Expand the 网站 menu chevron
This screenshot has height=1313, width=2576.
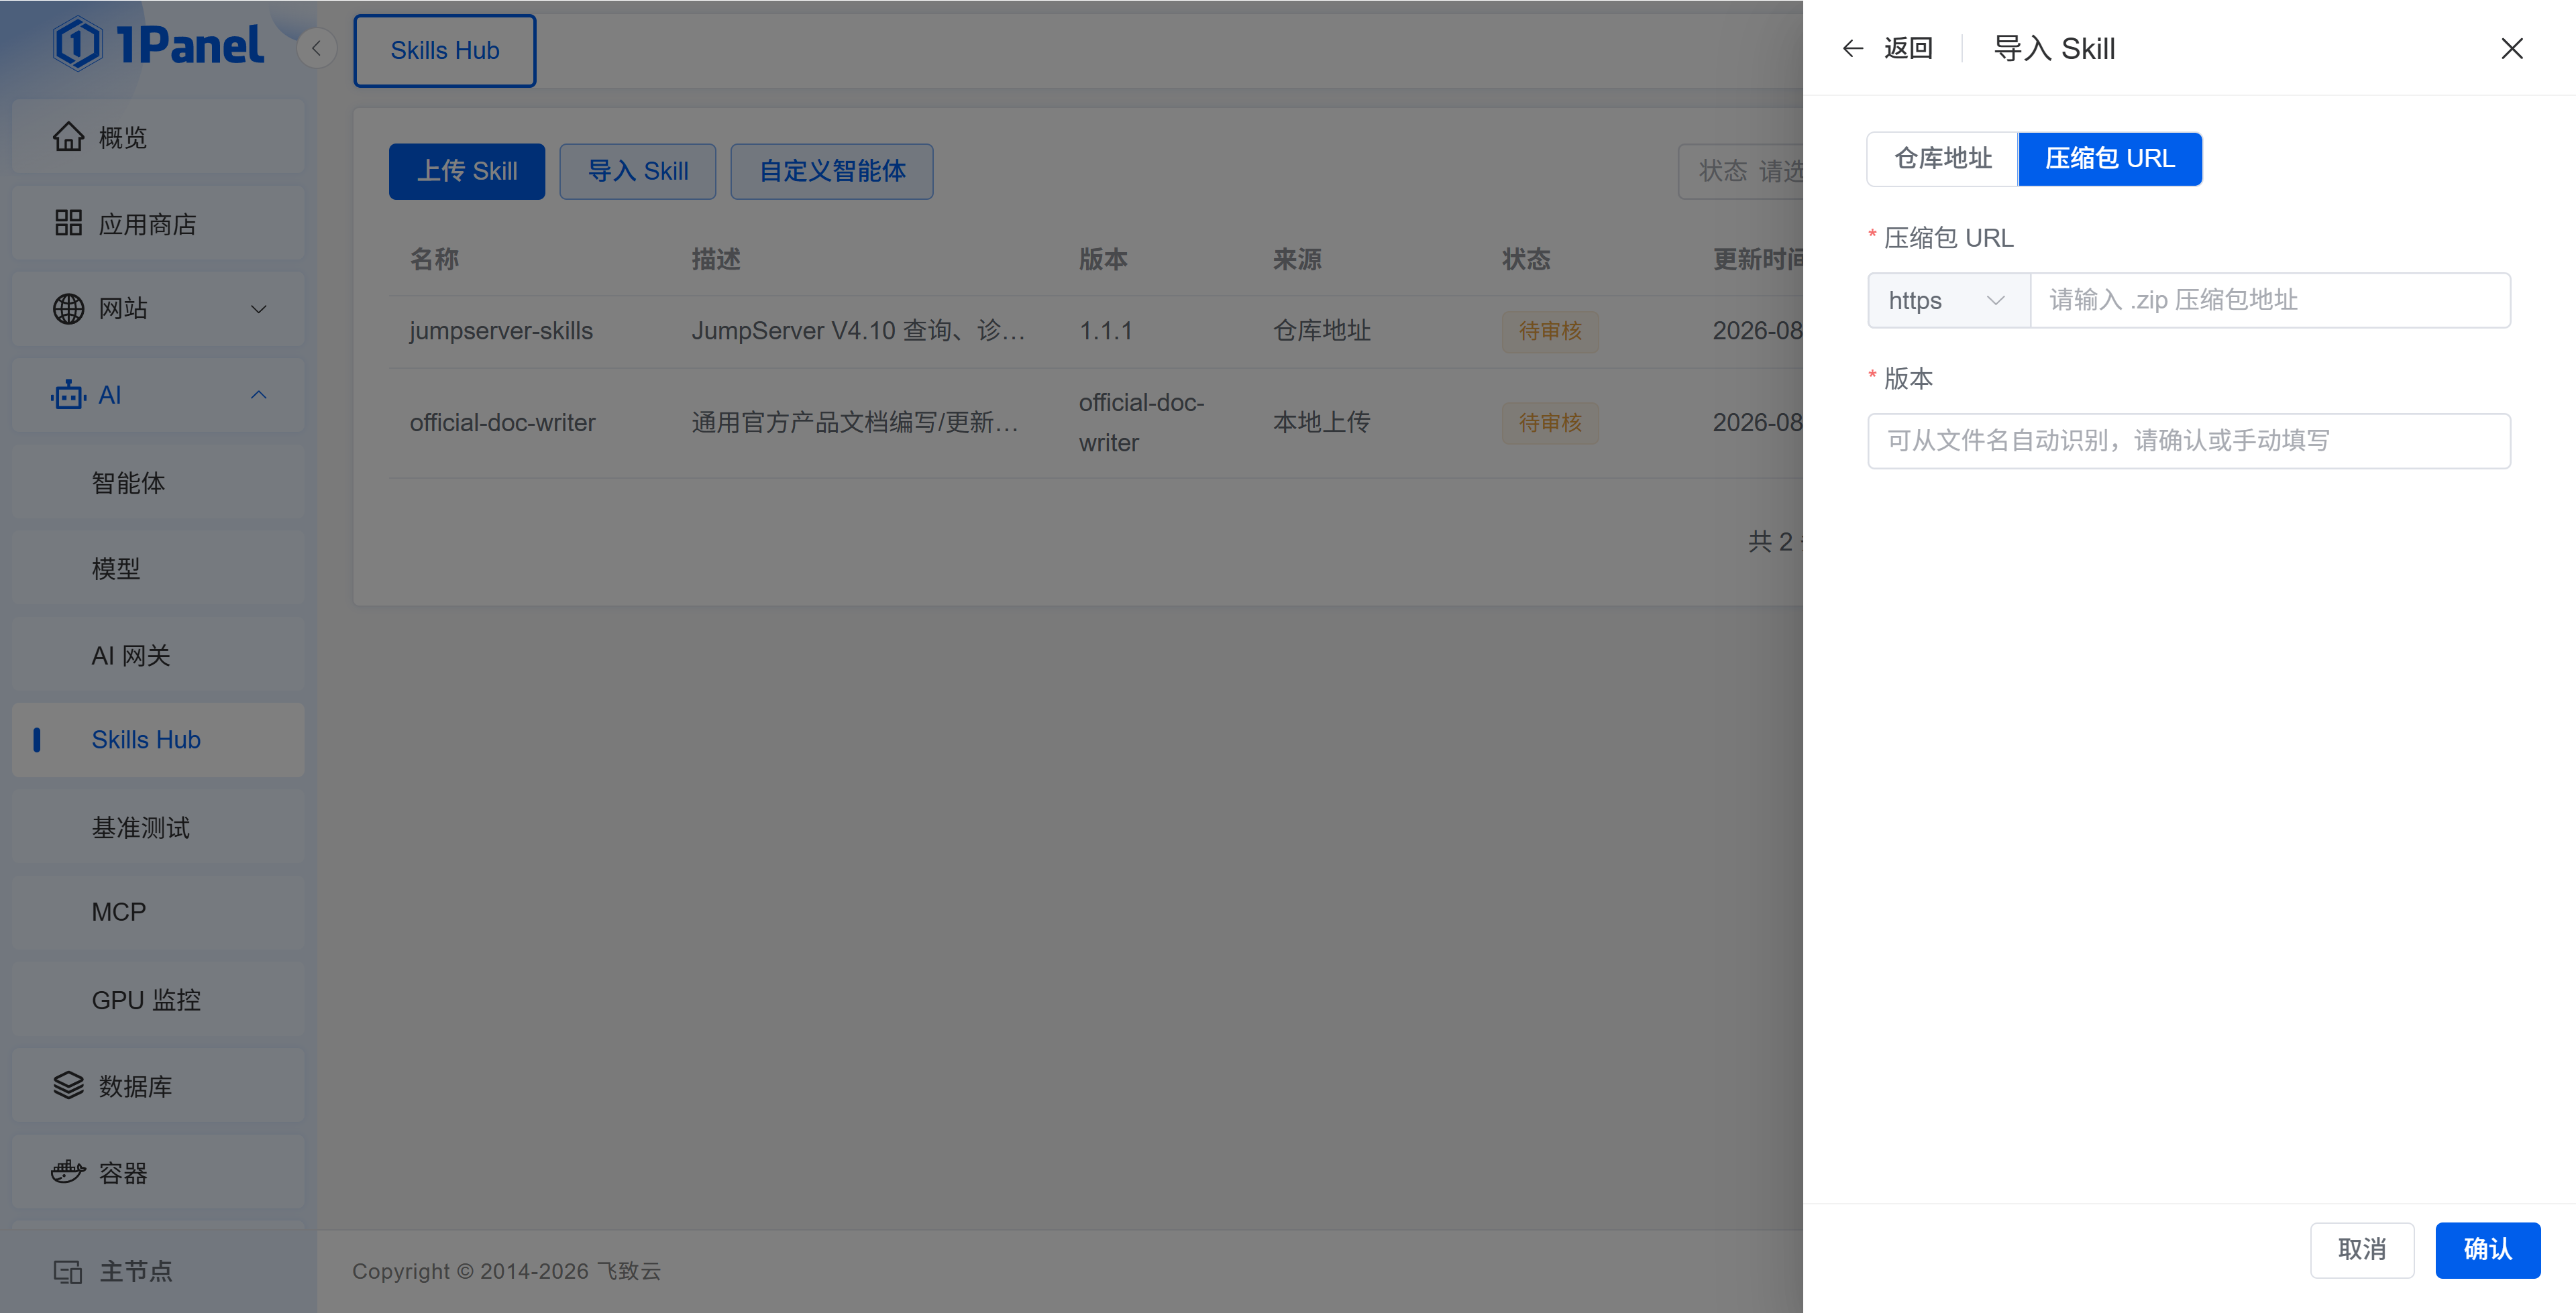coord(258,309)
